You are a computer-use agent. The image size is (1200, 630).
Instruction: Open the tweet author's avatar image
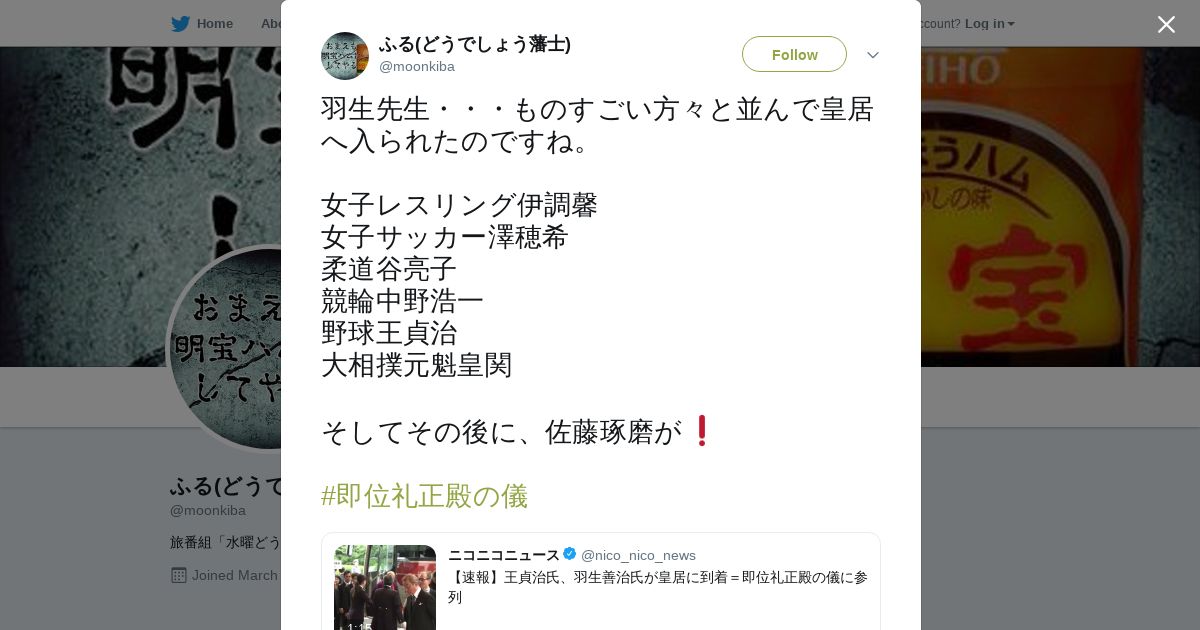tap(345, 56)
